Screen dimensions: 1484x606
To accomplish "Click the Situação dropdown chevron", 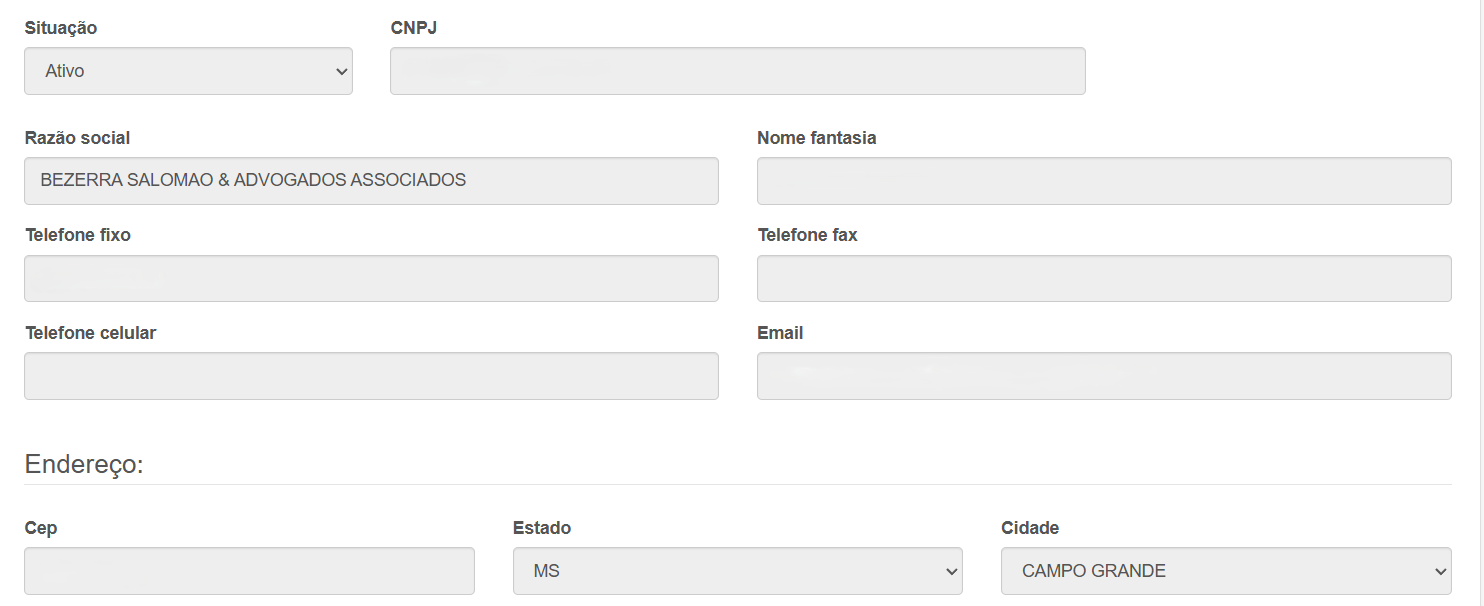I will [340, 70].
